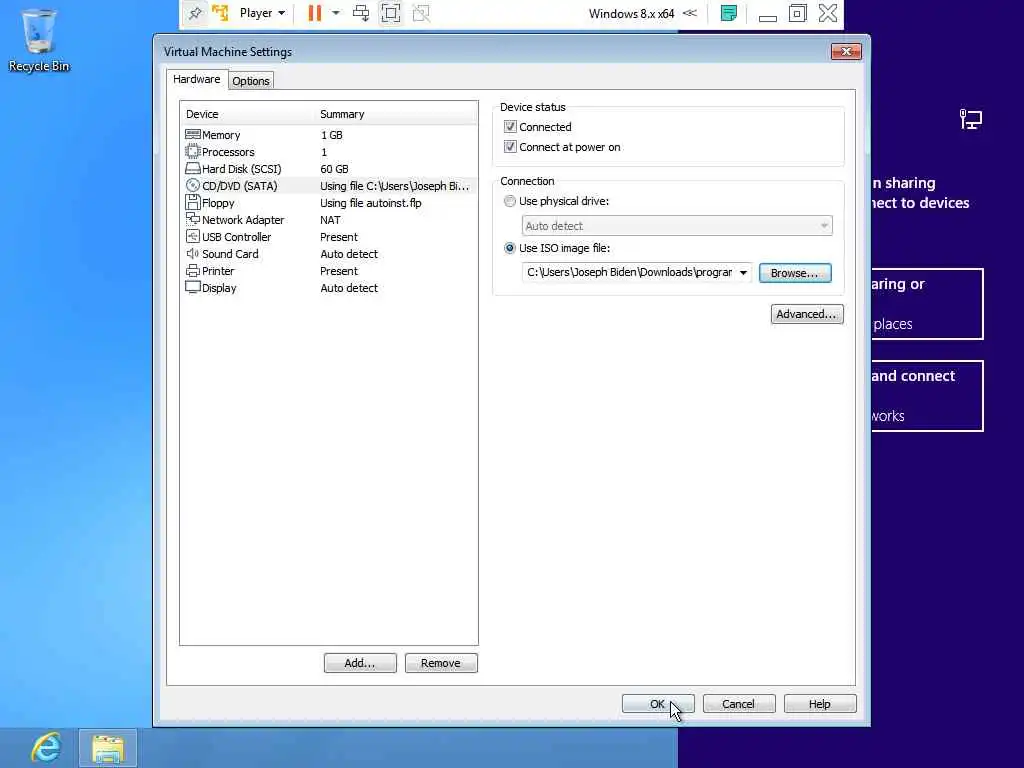
Task: Click the Unity mode toolbar icon
Action: [421, 13]
